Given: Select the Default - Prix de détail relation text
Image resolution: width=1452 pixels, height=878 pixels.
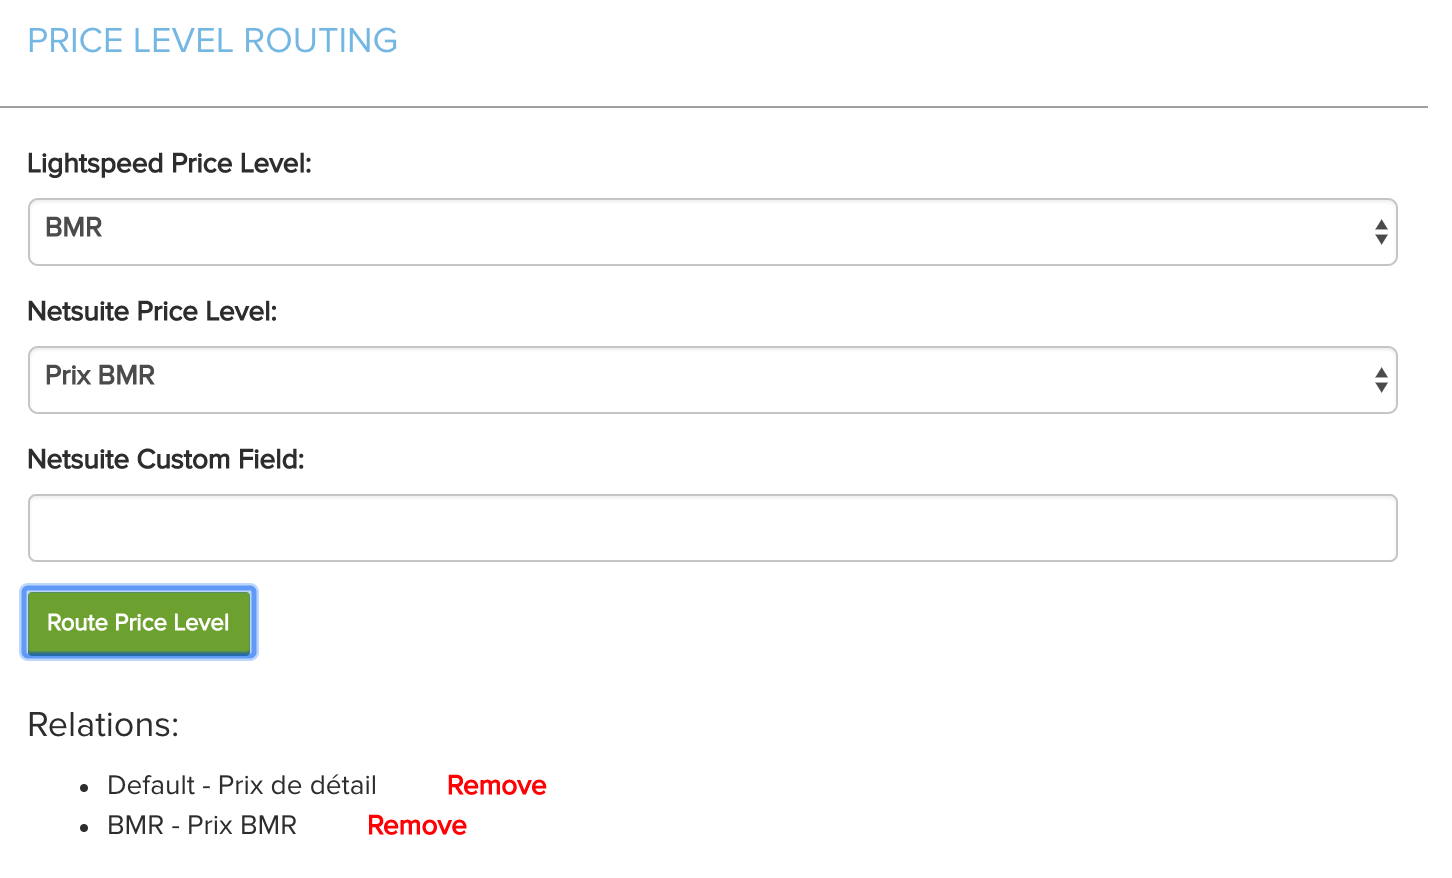Looking at the screenshot, I should tap(242, 786).
